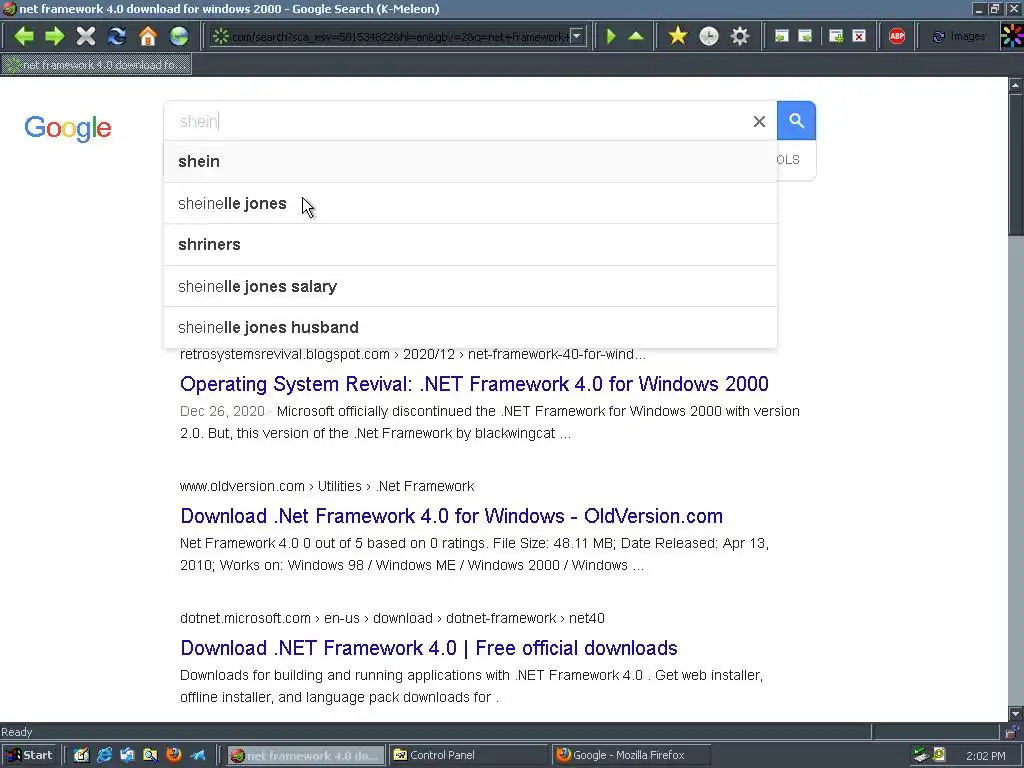
Task: Switch to next tab window icon
Action: click(x=805, y=37)
